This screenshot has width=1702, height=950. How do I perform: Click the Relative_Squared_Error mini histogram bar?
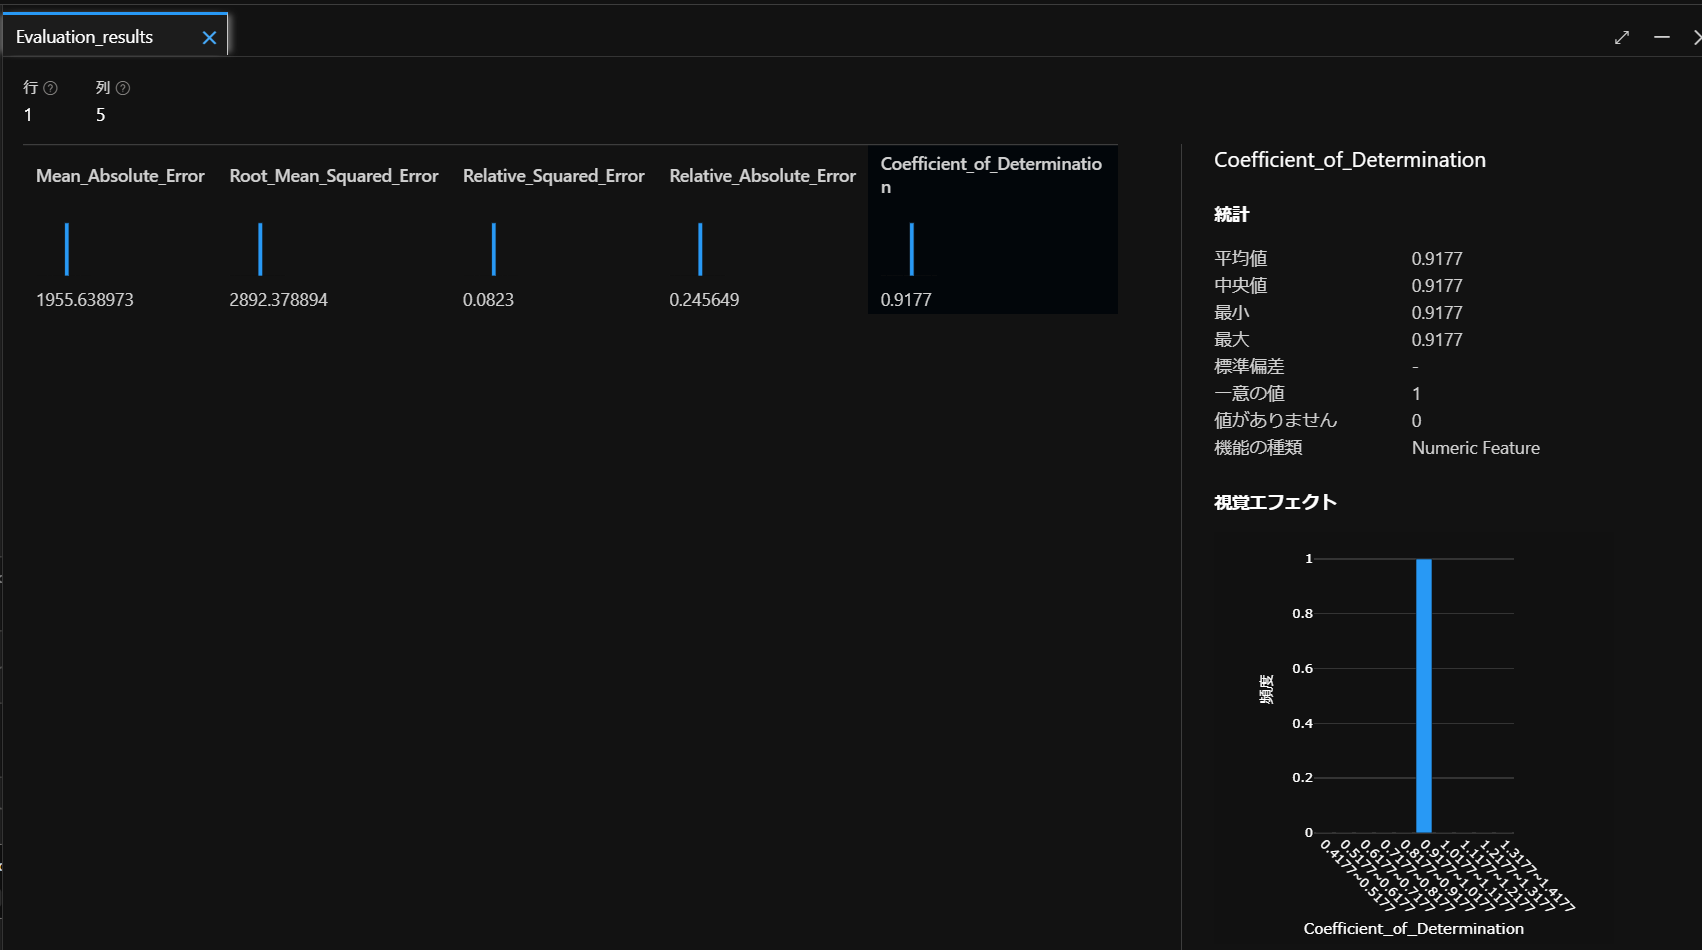click(x=494, y=249)
